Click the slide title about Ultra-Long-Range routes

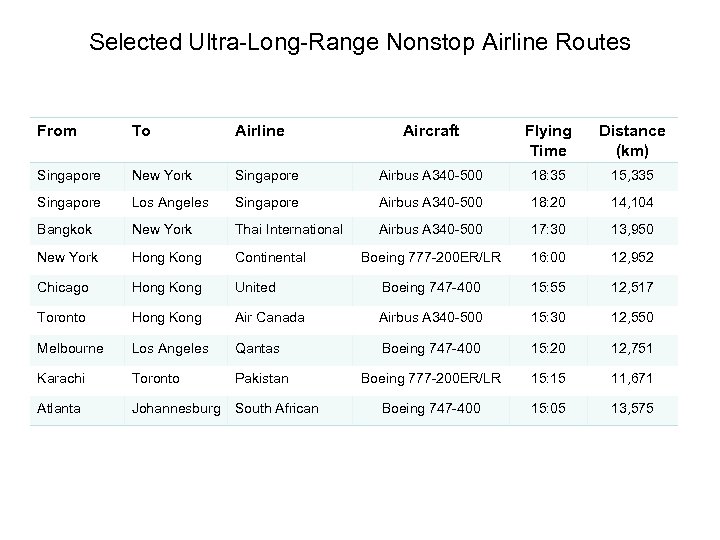[360, 42]
